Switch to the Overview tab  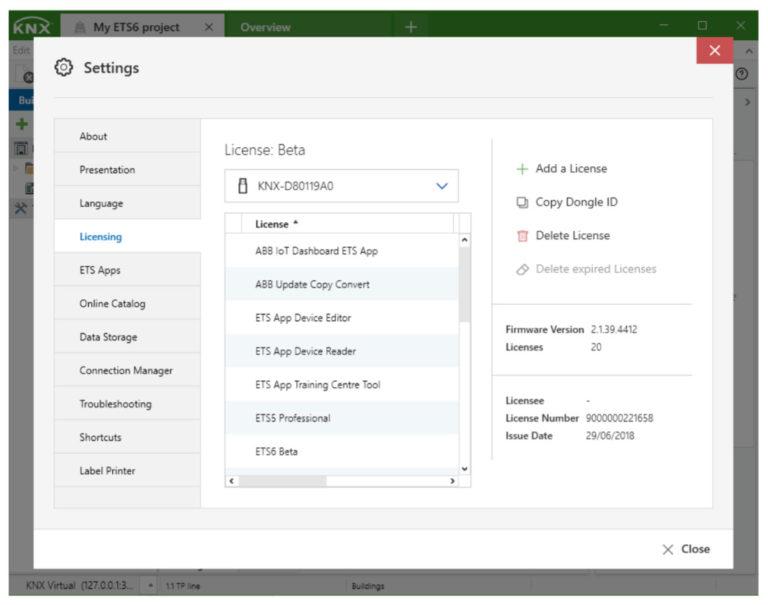click(x=265, y=27)
